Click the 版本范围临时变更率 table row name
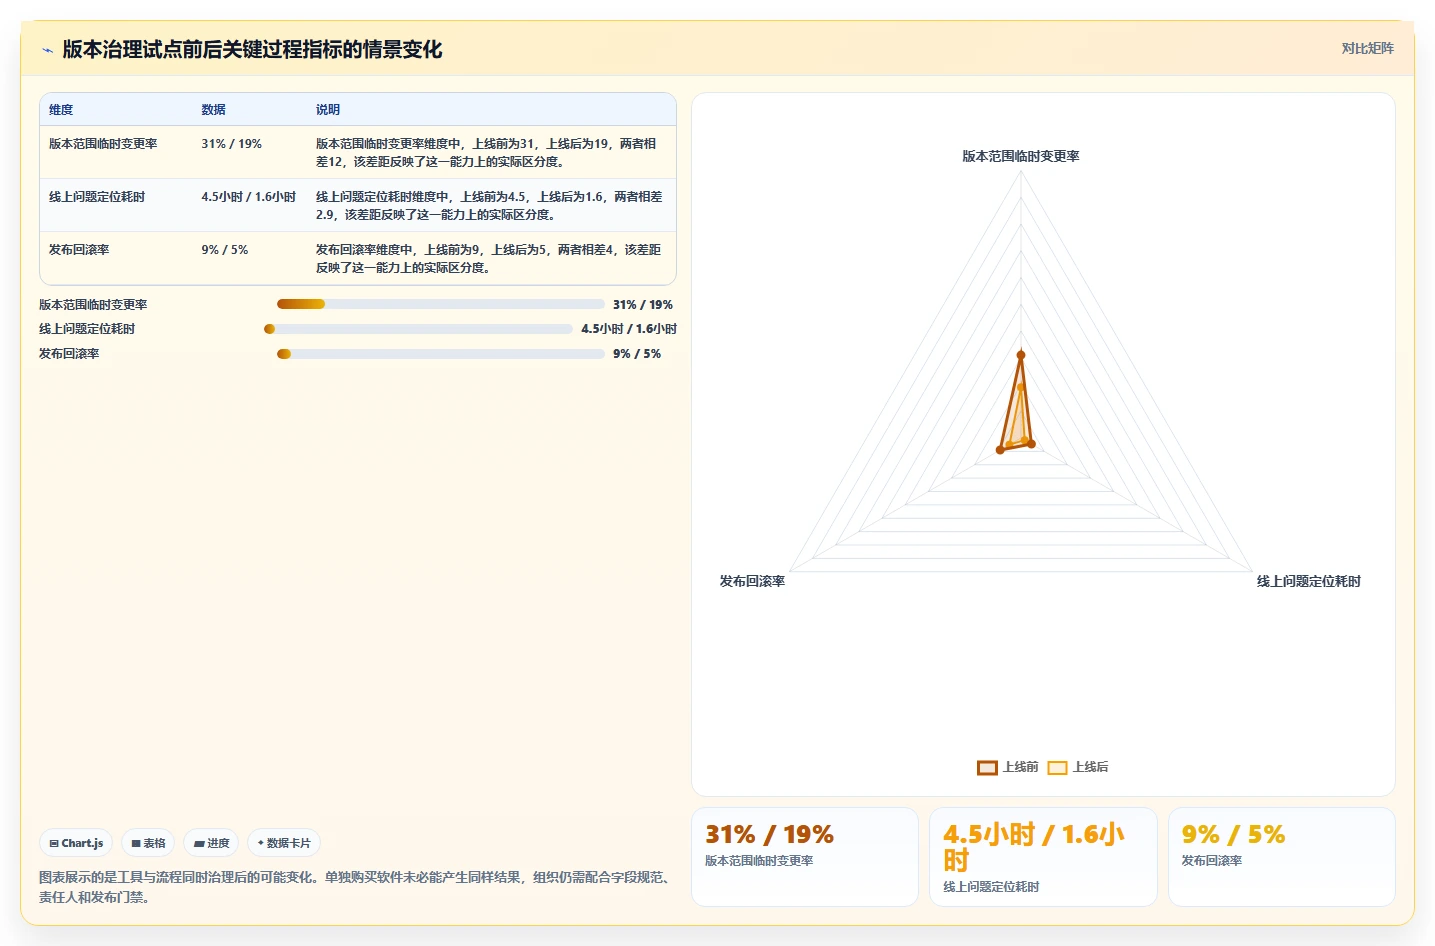This screenshot has height=946, width=1435. (x=103, y=144)
